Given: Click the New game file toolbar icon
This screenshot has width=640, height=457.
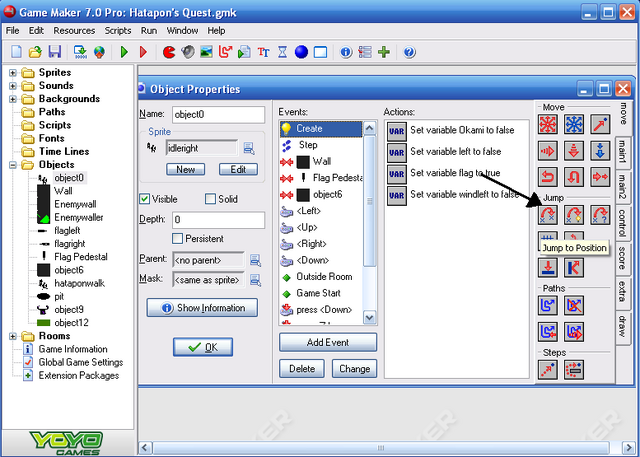Looking at the screenshot, I should point(16,52).
